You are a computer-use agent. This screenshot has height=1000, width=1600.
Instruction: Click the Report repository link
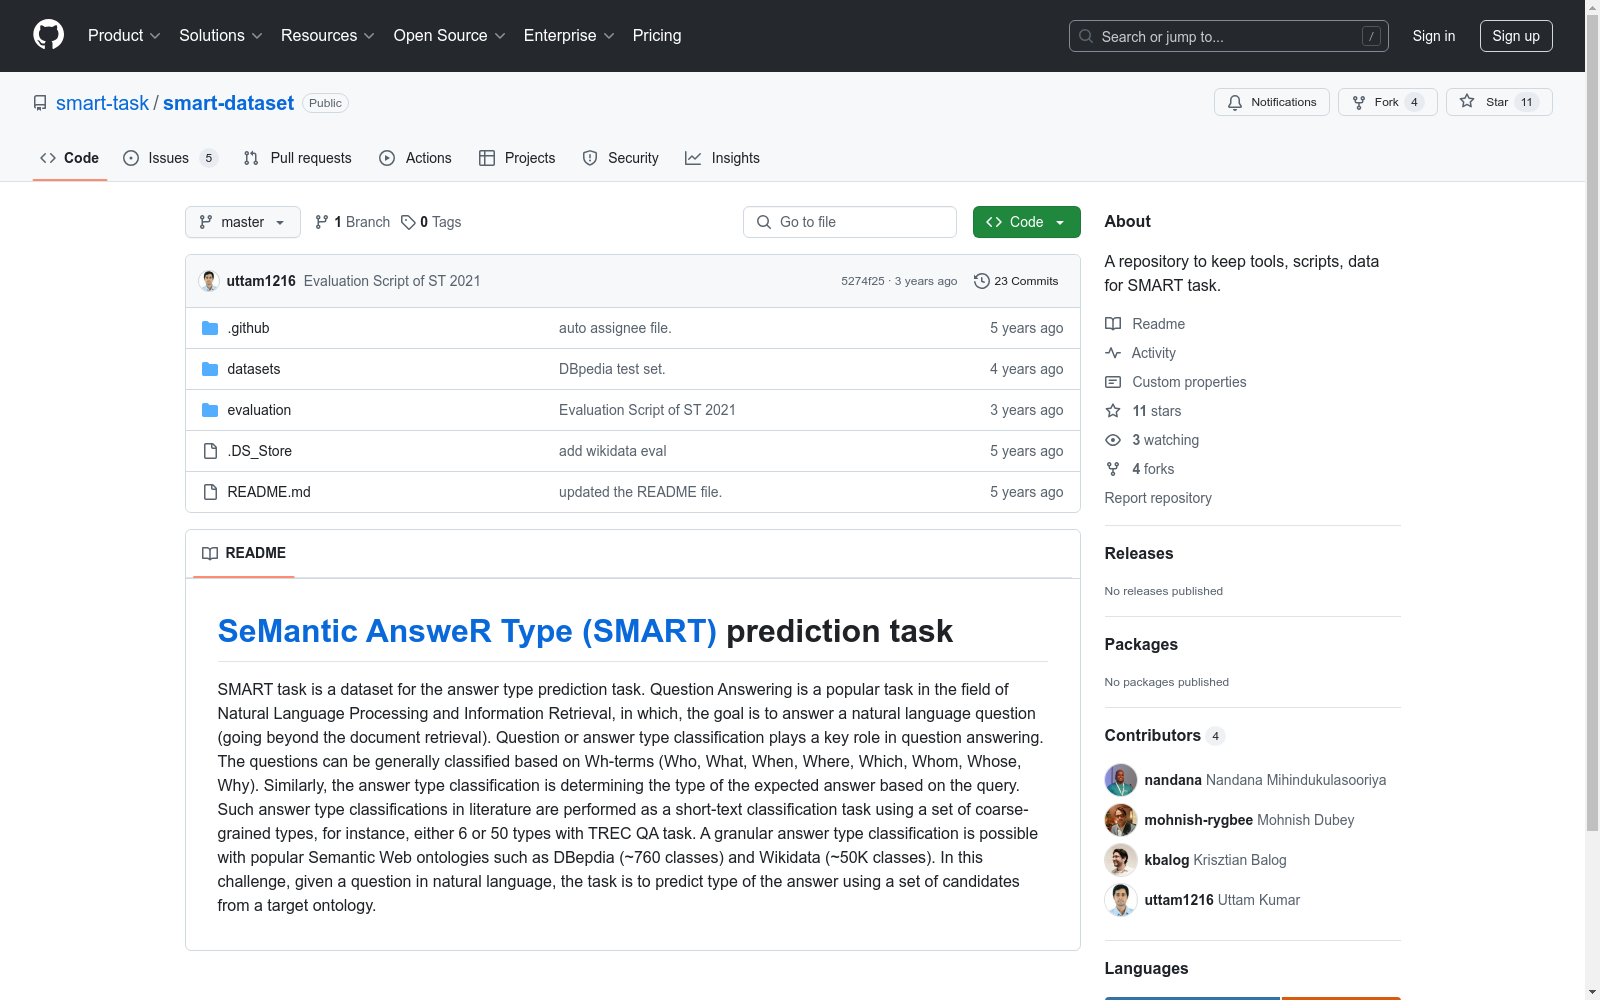point(1158,498)
